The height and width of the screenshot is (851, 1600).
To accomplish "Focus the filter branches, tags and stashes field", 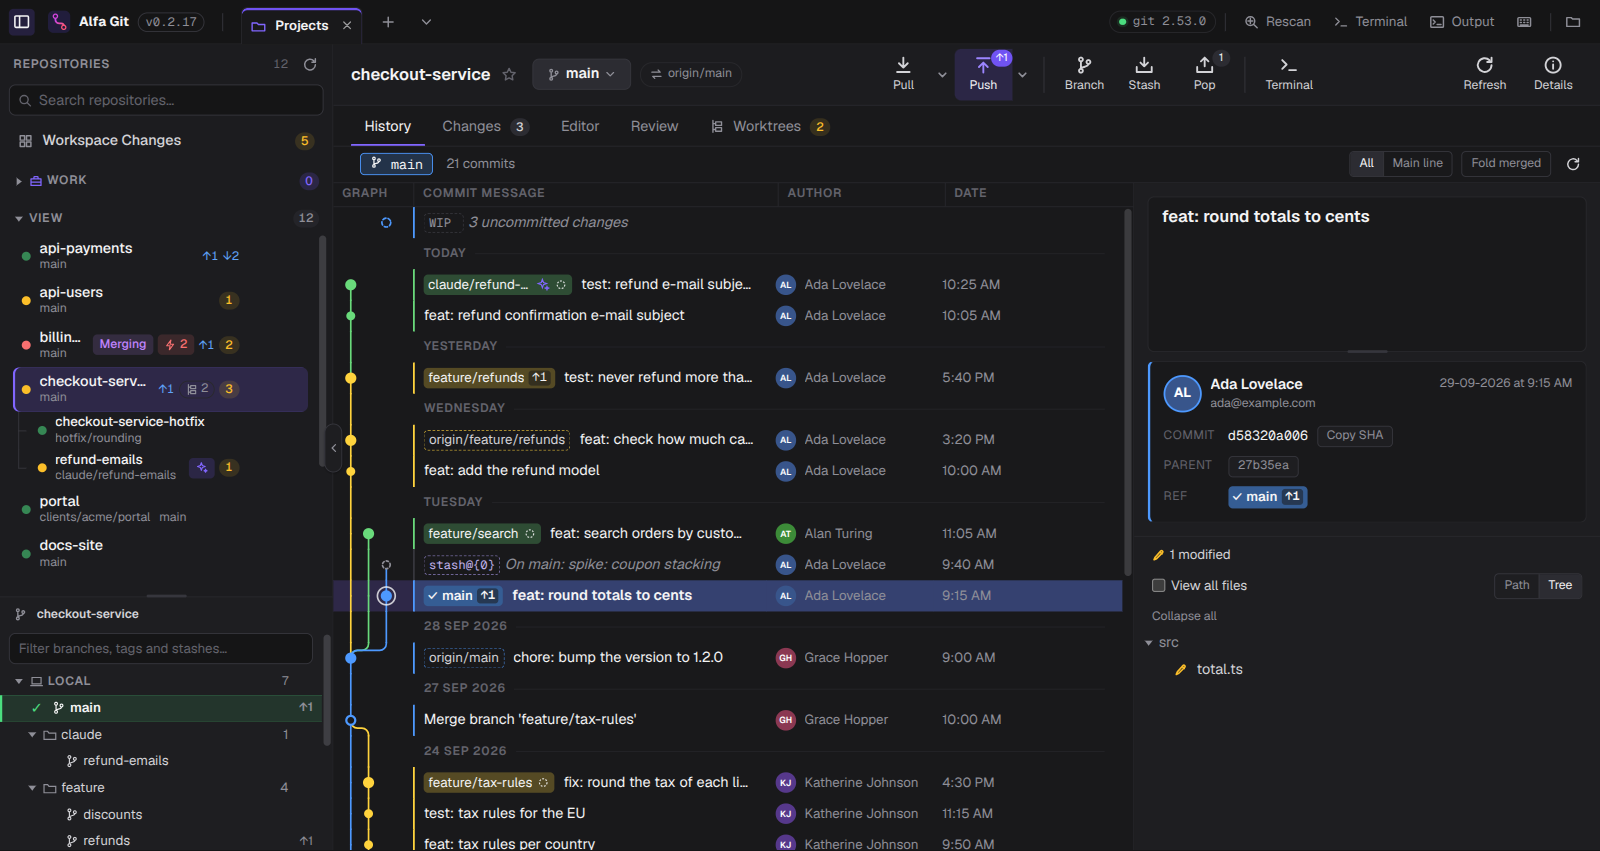I will tap(160, 649).
